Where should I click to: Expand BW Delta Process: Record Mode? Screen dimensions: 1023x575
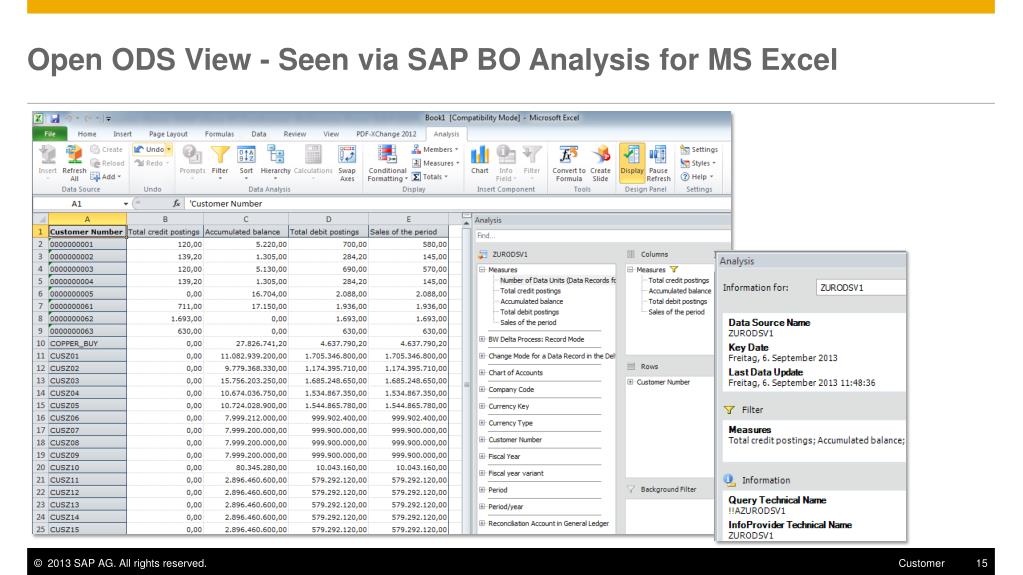[x=482, y=339]
